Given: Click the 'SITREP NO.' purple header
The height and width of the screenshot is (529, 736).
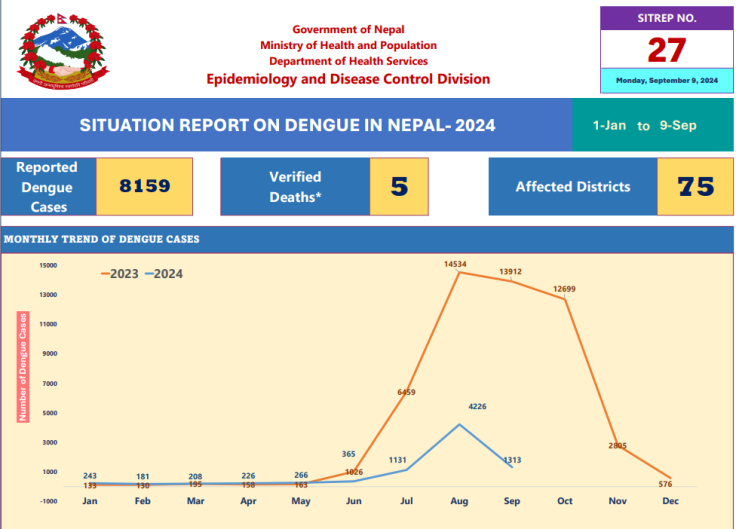Looking at the screenshot, I should pos(667,18).
